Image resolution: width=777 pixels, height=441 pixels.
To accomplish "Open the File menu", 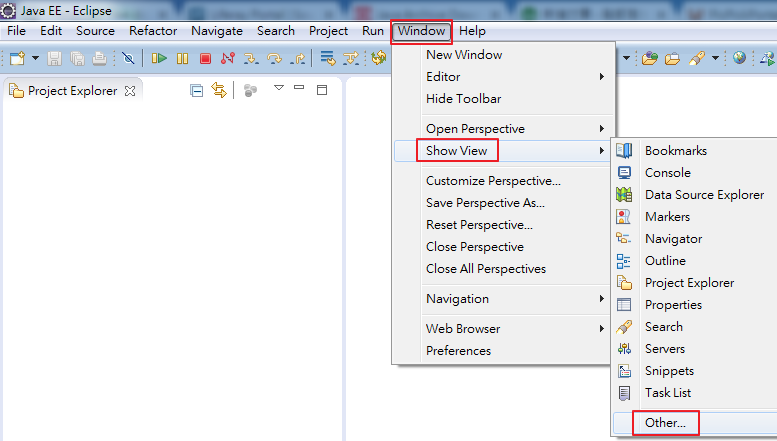I will [16, 31].
